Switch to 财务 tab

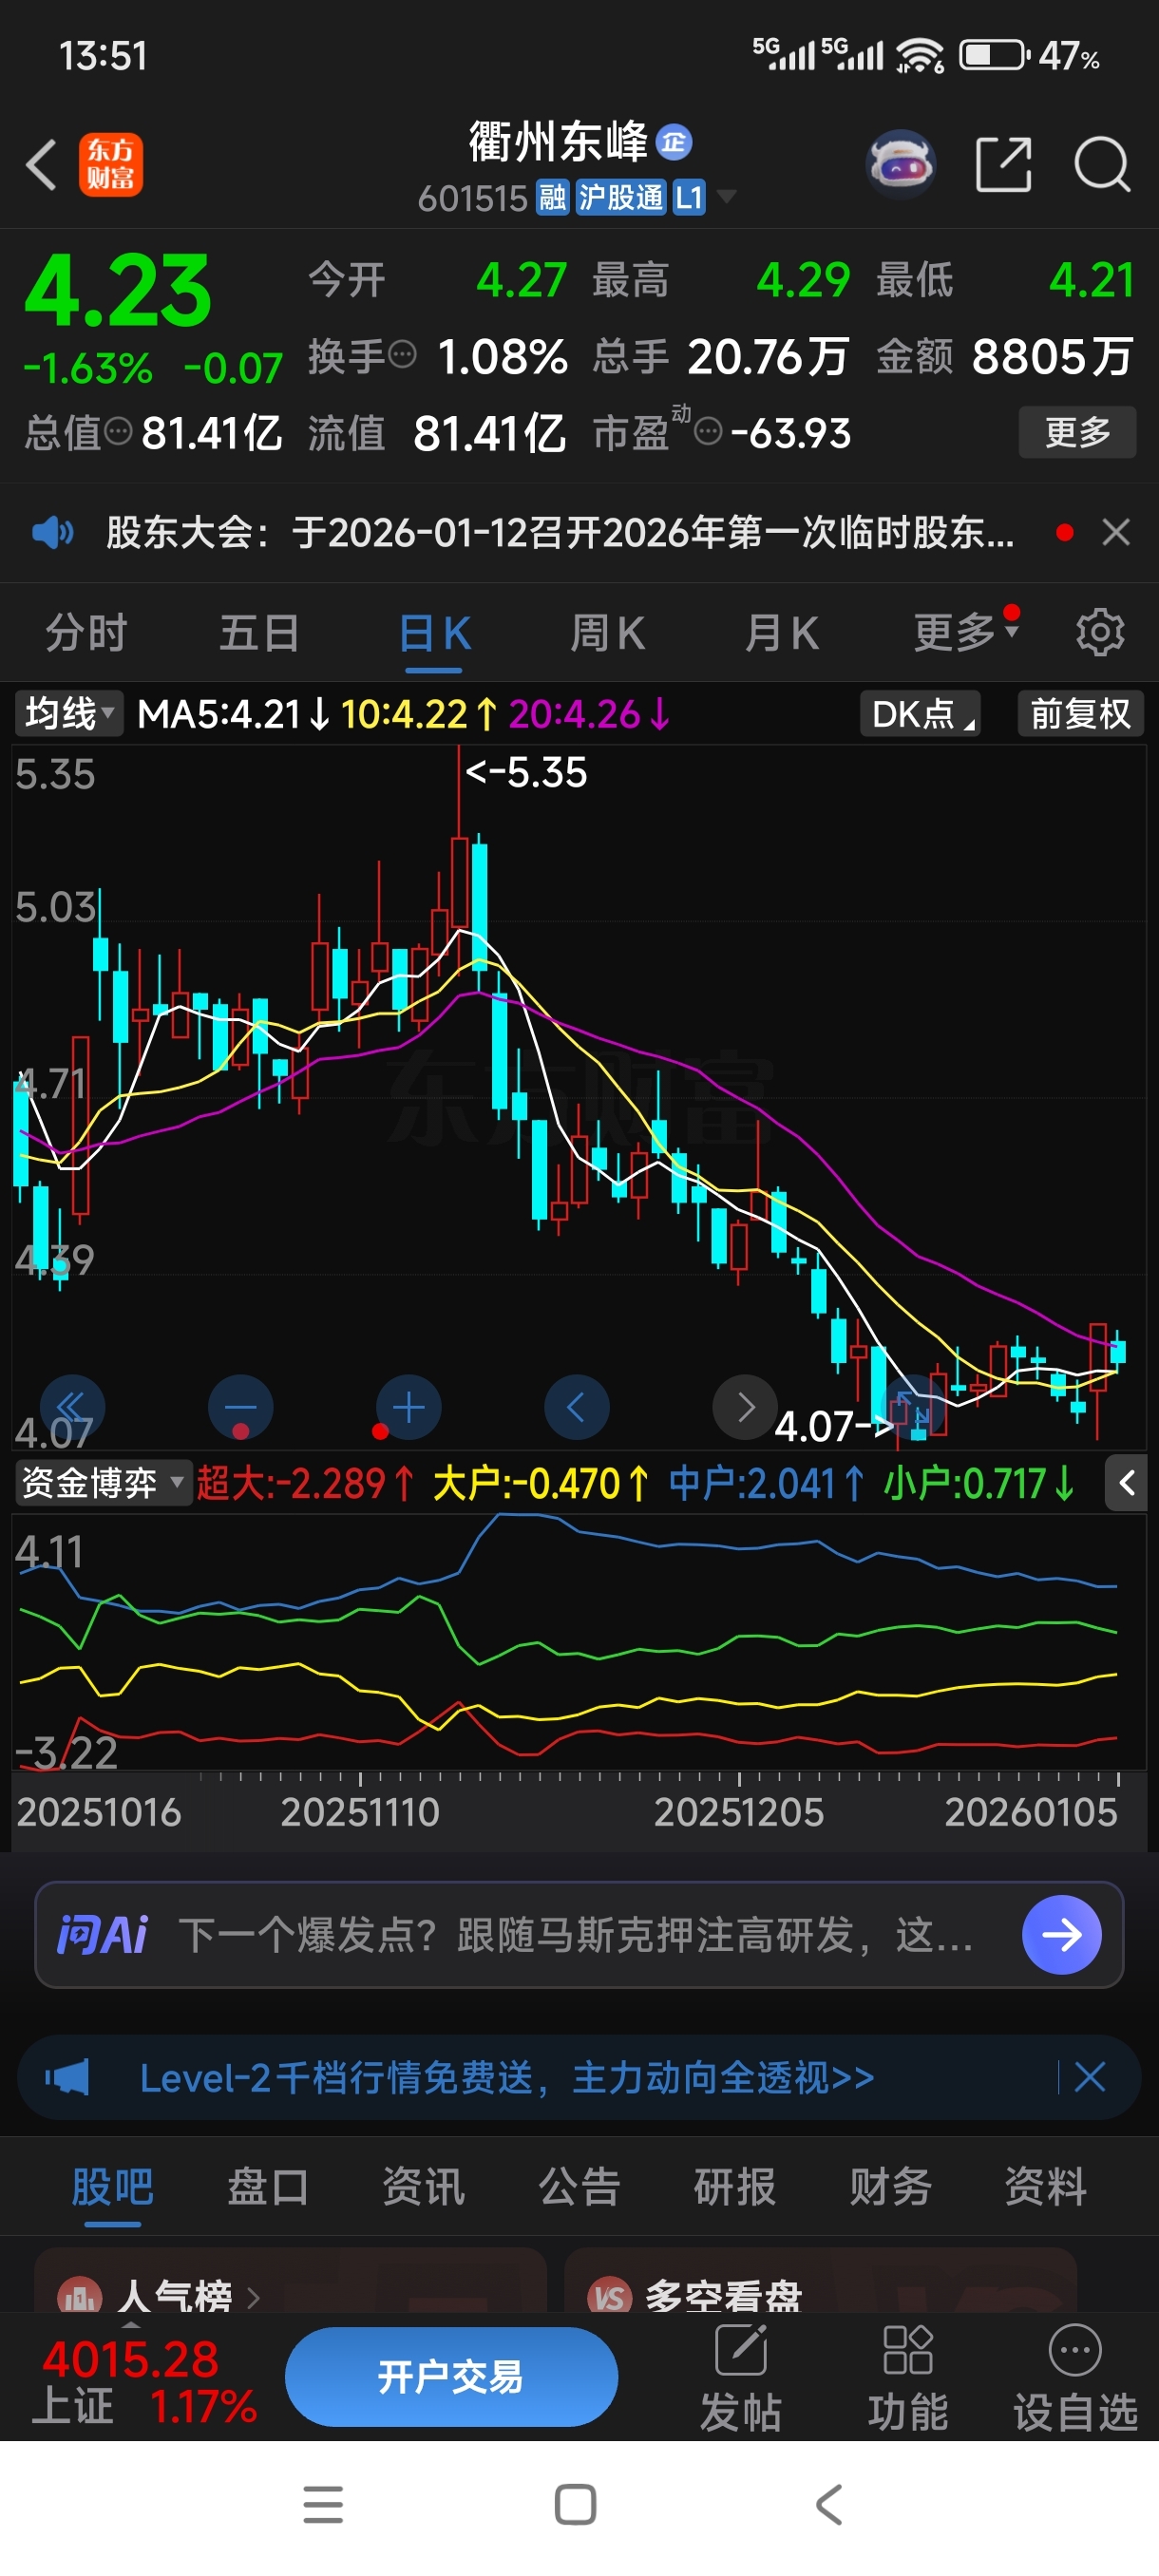point(890,2187)
